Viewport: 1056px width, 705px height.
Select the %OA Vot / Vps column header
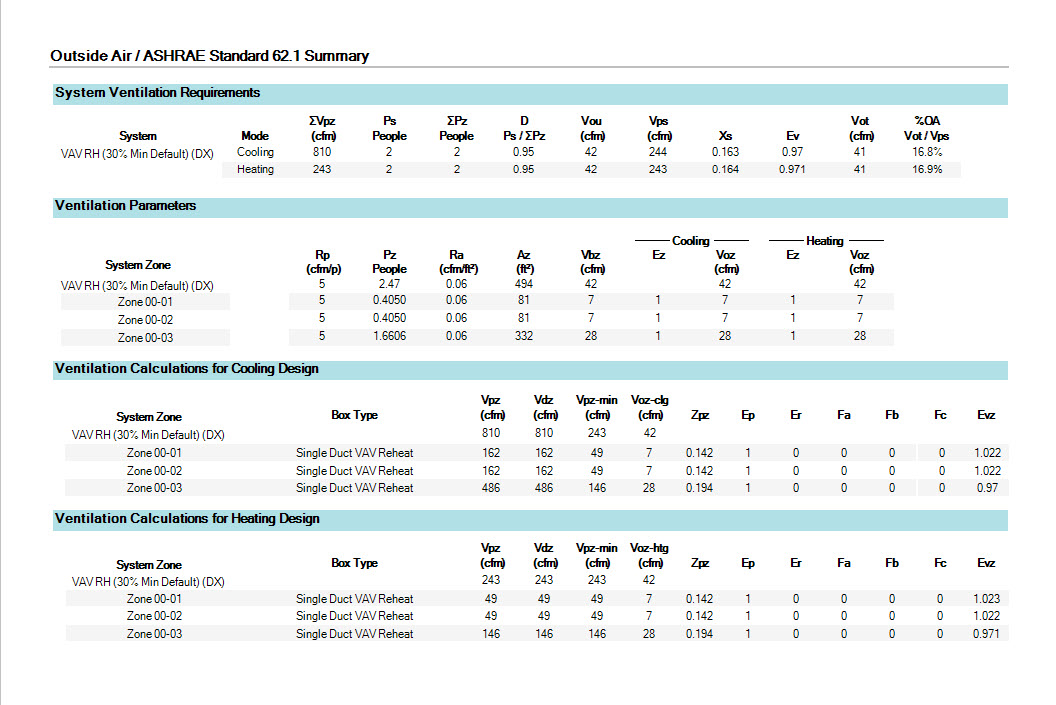pos(927,128)
